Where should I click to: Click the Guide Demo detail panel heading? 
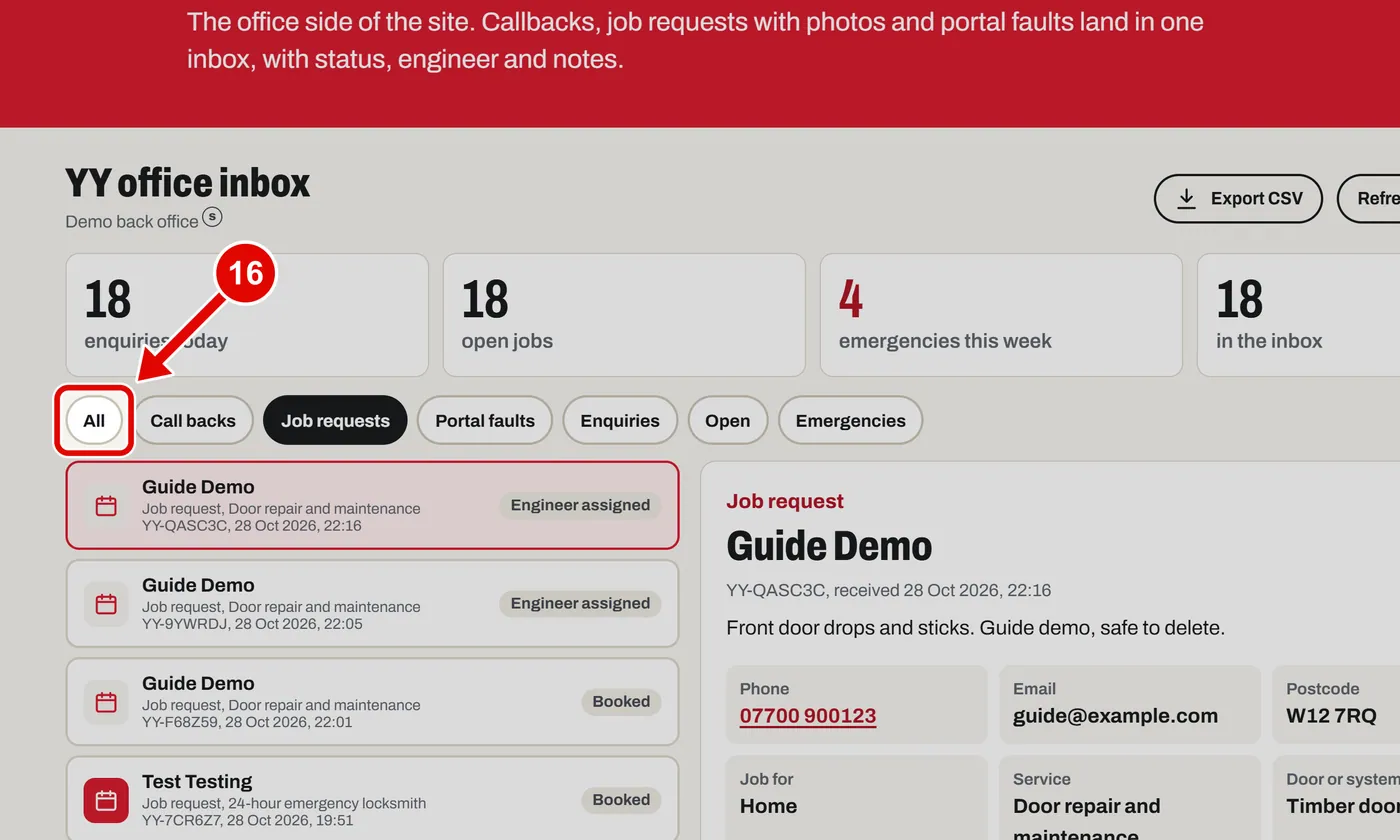829,547
